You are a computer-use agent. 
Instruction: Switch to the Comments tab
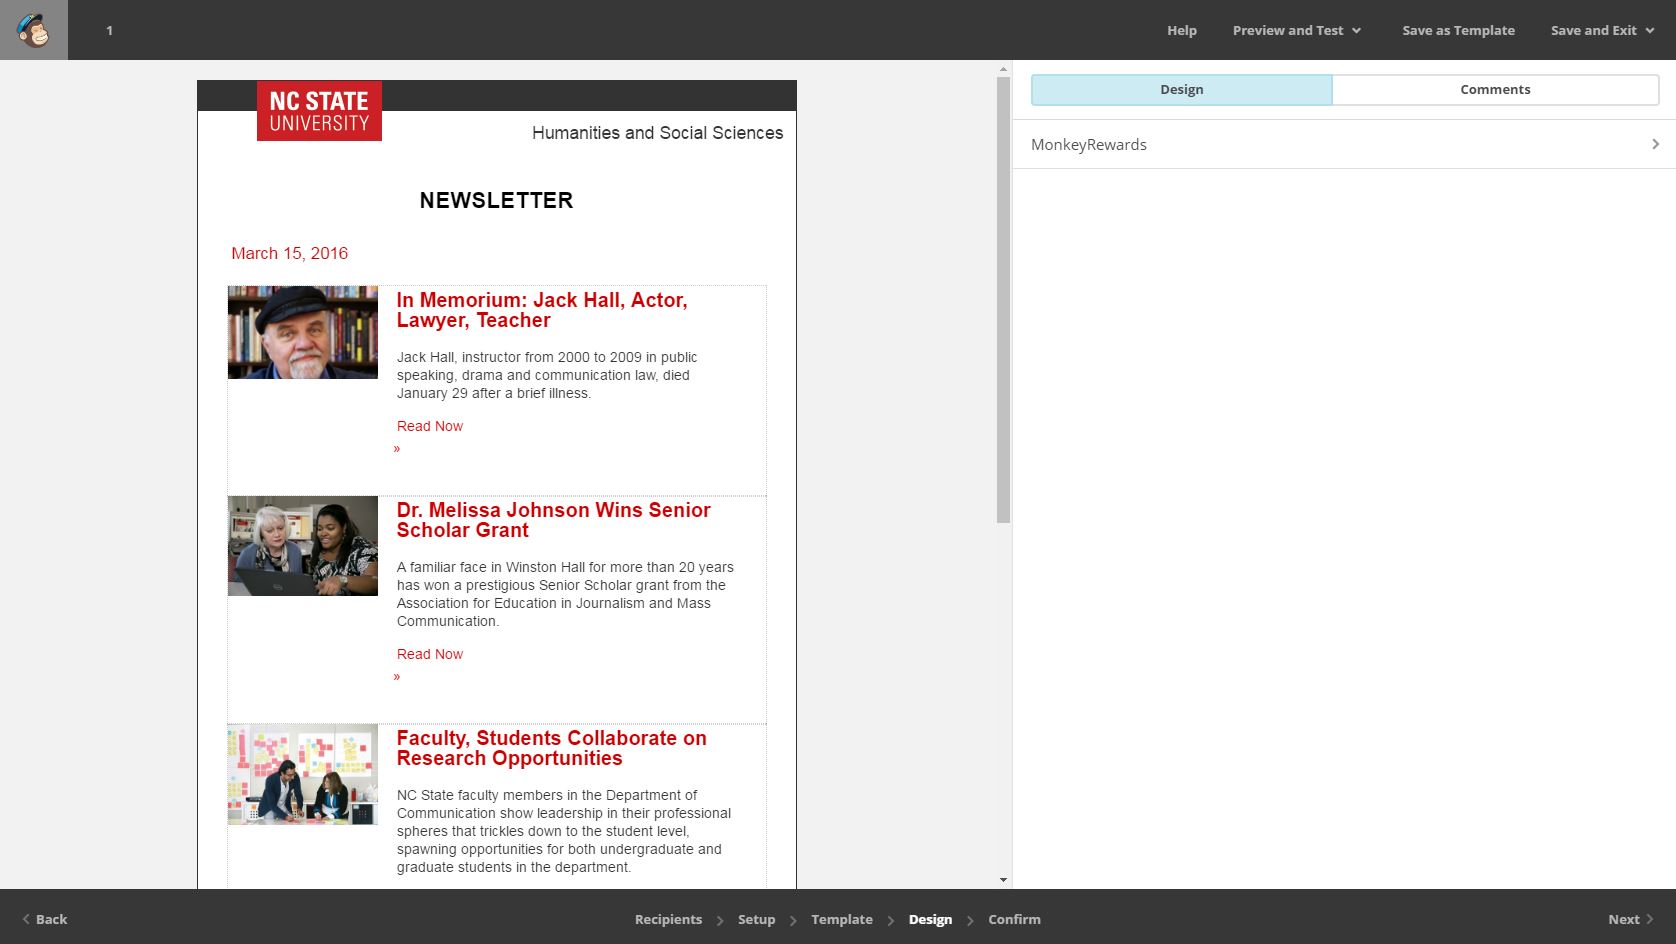click(1495, 89)
